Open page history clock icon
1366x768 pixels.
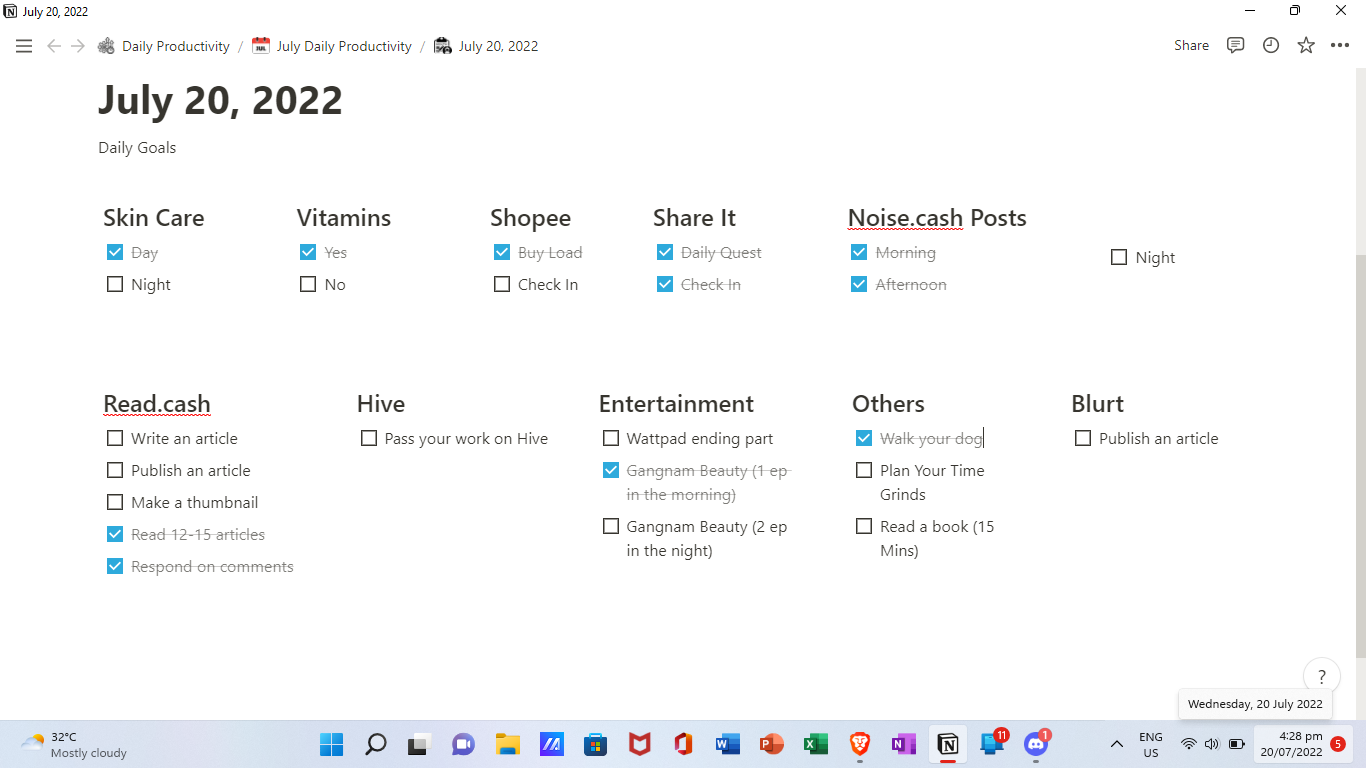[1271, 45]
